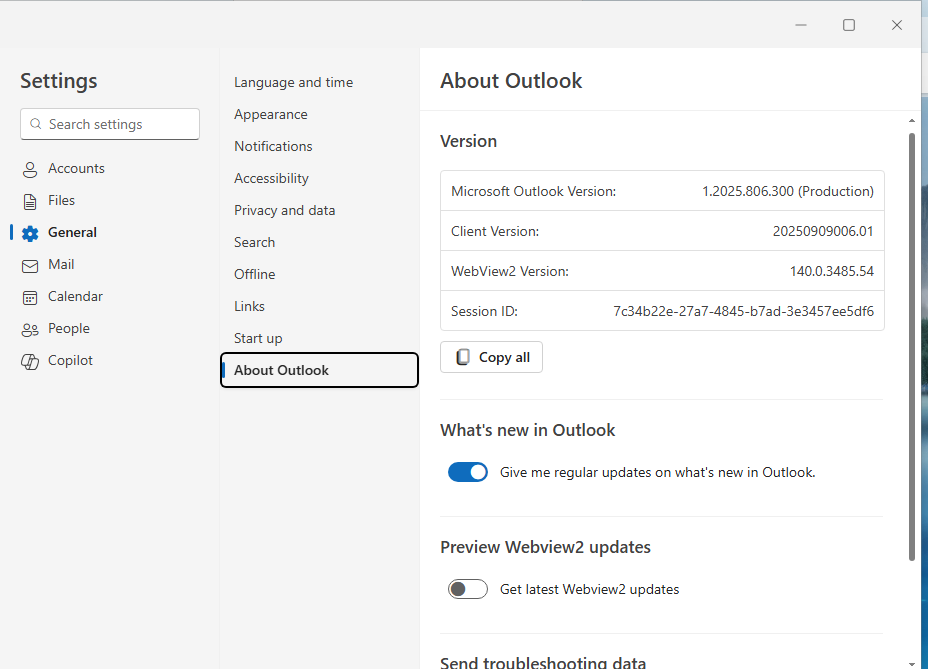
Task: Click the People icon in sidebar
Action: (30, 329)
